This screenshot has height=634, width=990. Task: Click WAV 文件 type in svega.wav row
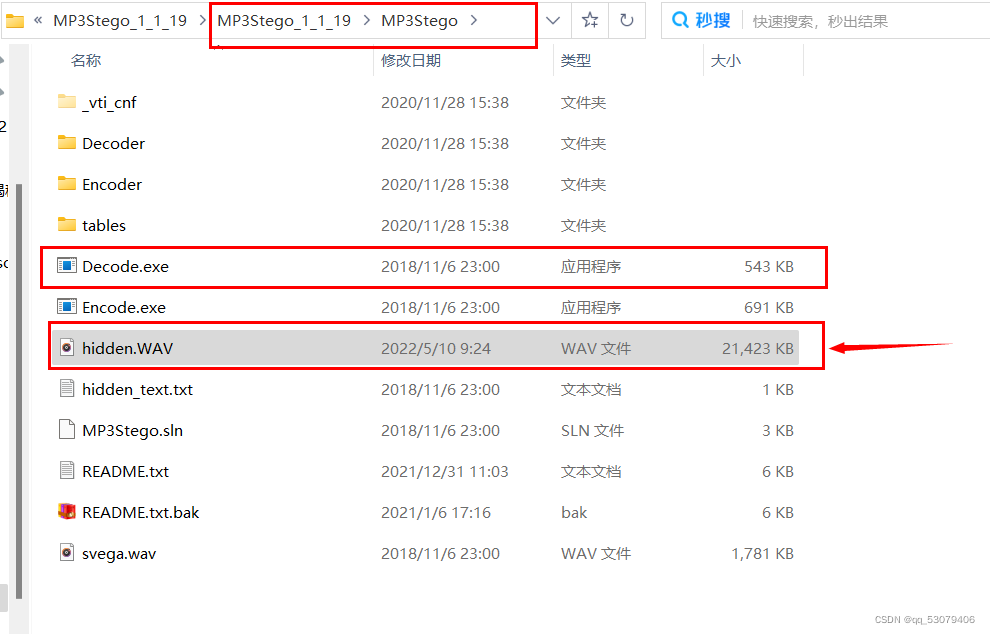click(596, 554)
